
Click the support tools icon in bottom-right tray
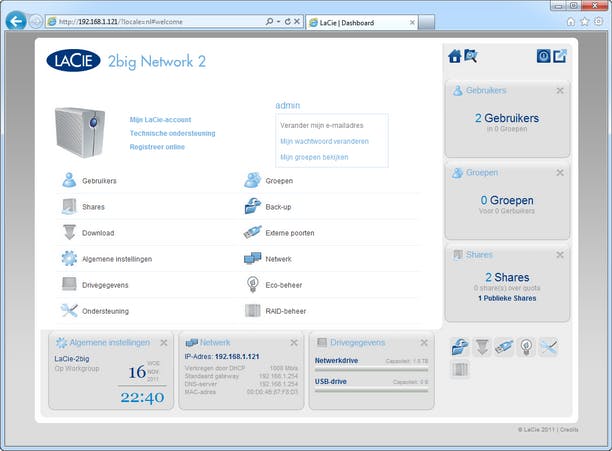pos(548,347)
